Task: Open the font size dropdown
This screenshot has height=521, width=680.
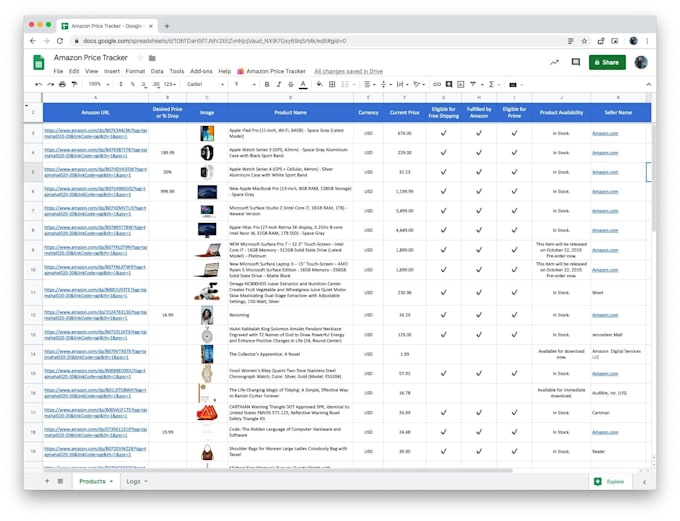Action: tap(245, 84)
